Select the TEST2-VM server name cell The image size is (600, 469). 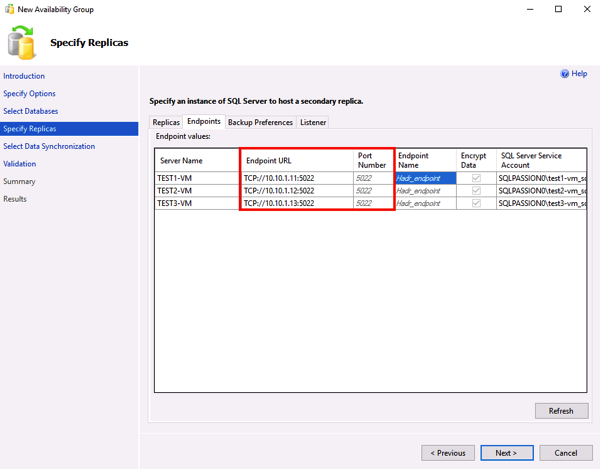click(197, 191)
